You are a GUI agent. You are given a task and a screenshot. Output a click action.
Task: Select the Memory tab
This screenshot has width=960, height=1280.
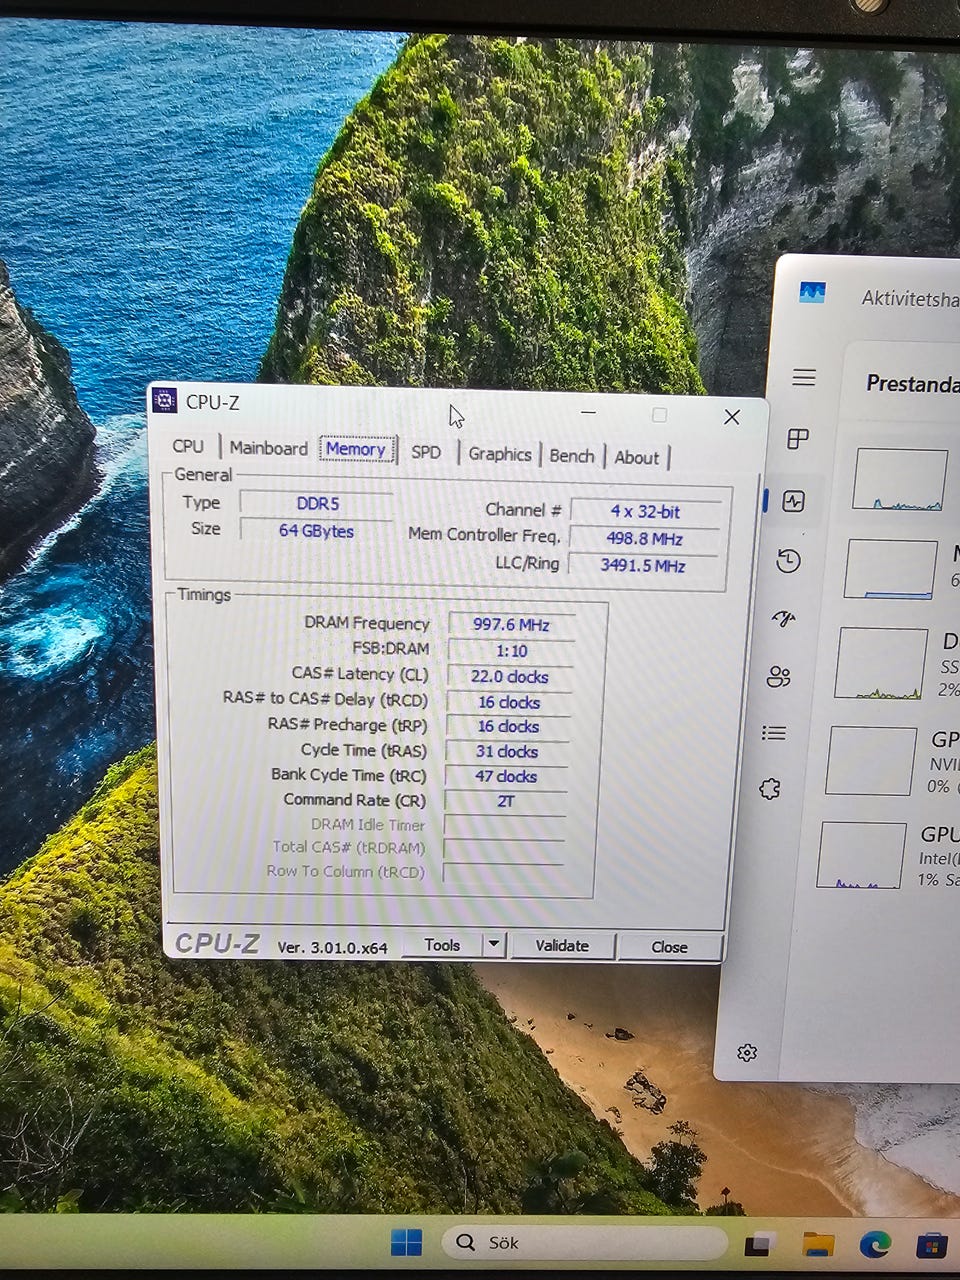click(x=356, y=449)
